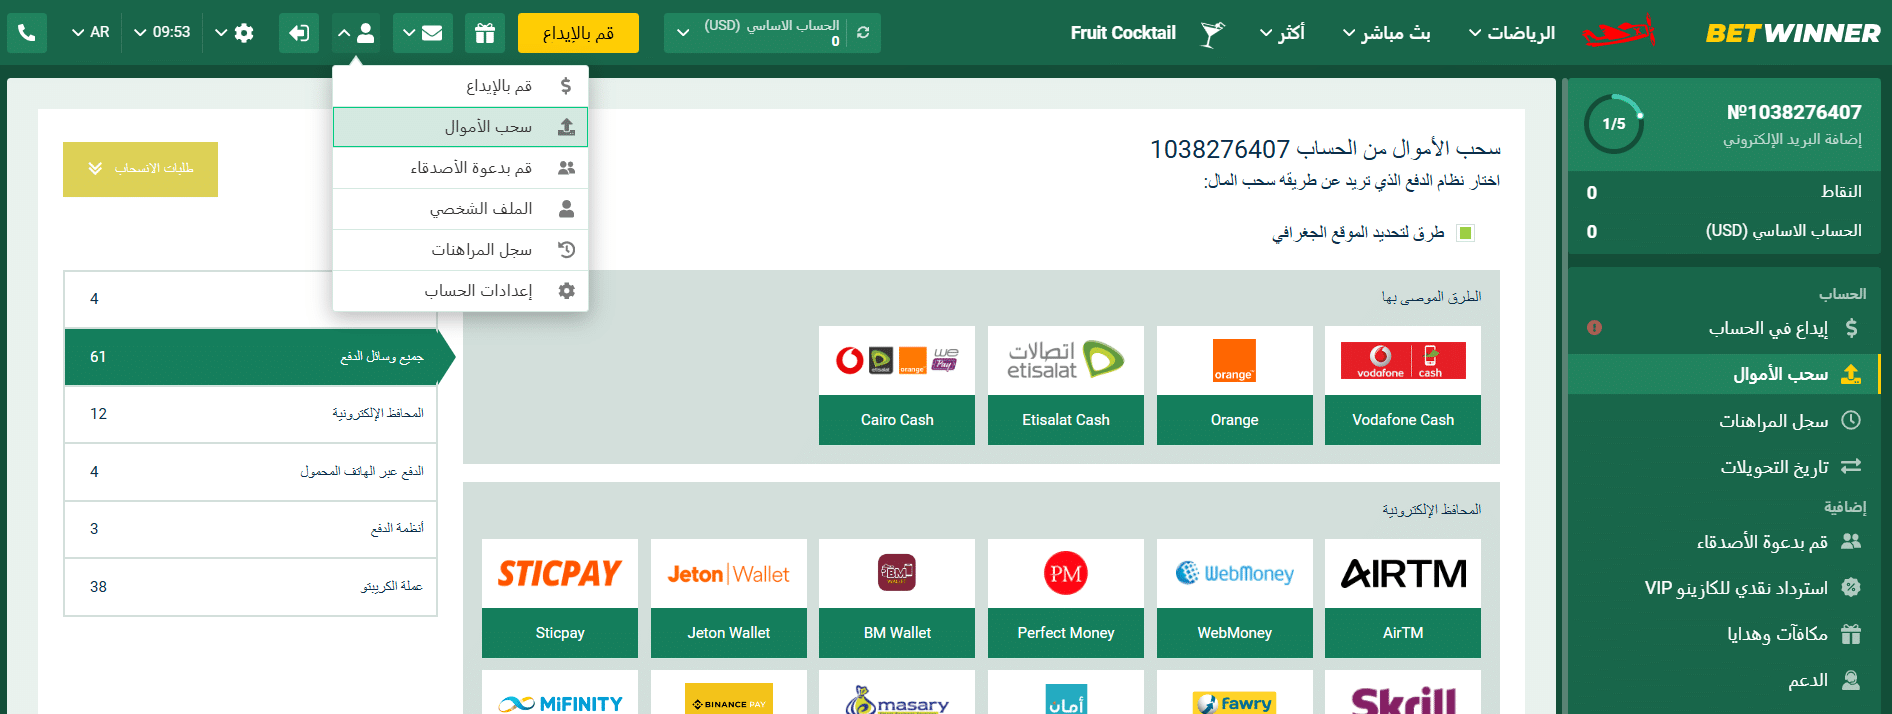
Task: Toggle the user profile dropdown
Action: (357, 33)
